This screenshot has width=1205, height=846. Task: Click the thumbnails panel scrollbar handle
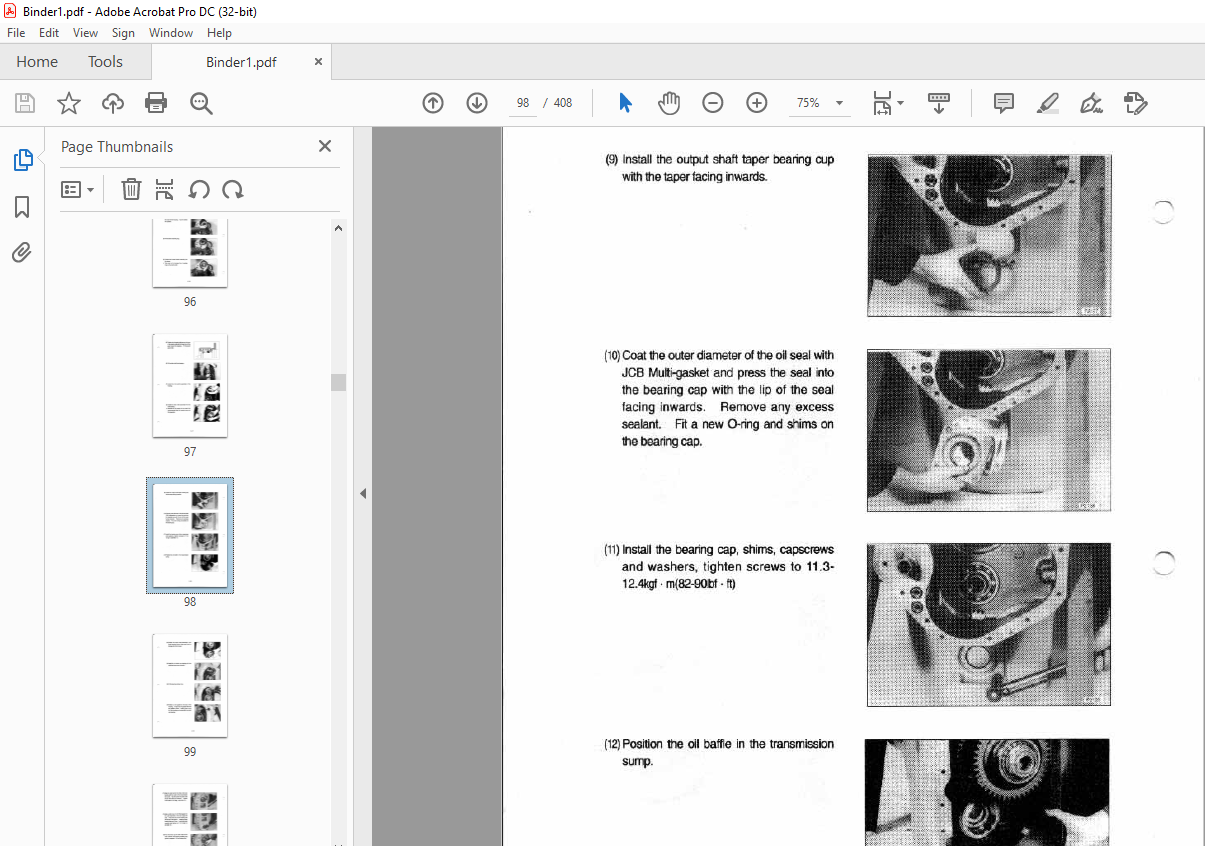pos(339,382)
